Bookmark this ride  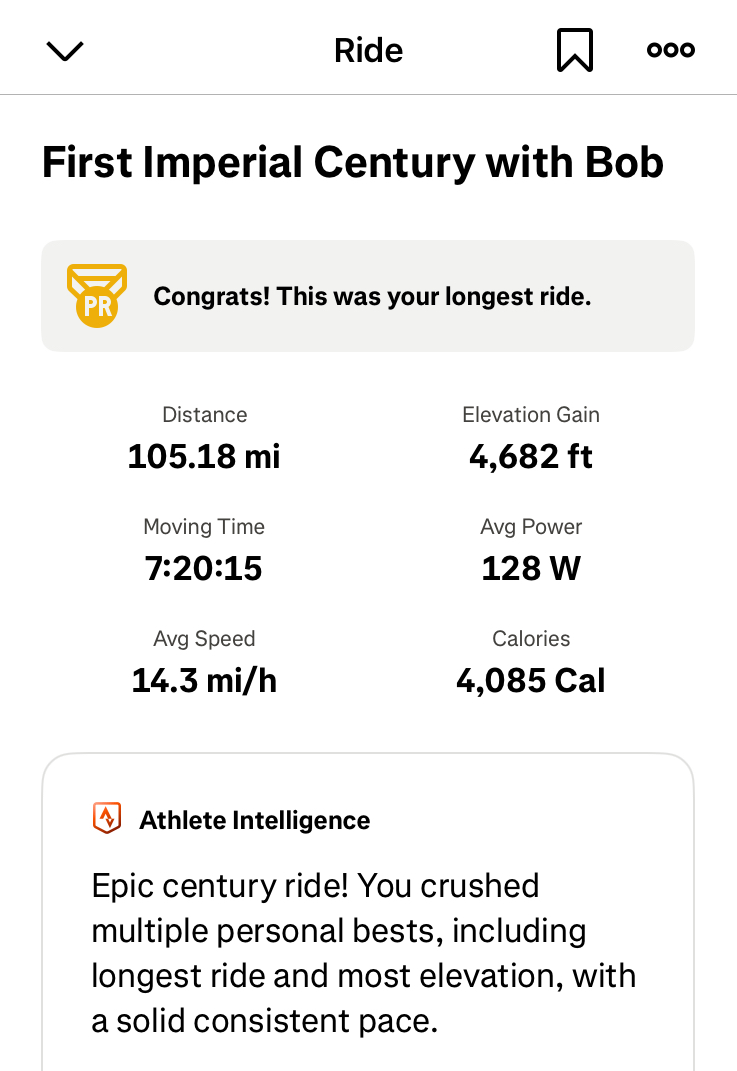[x=574, y=50]
